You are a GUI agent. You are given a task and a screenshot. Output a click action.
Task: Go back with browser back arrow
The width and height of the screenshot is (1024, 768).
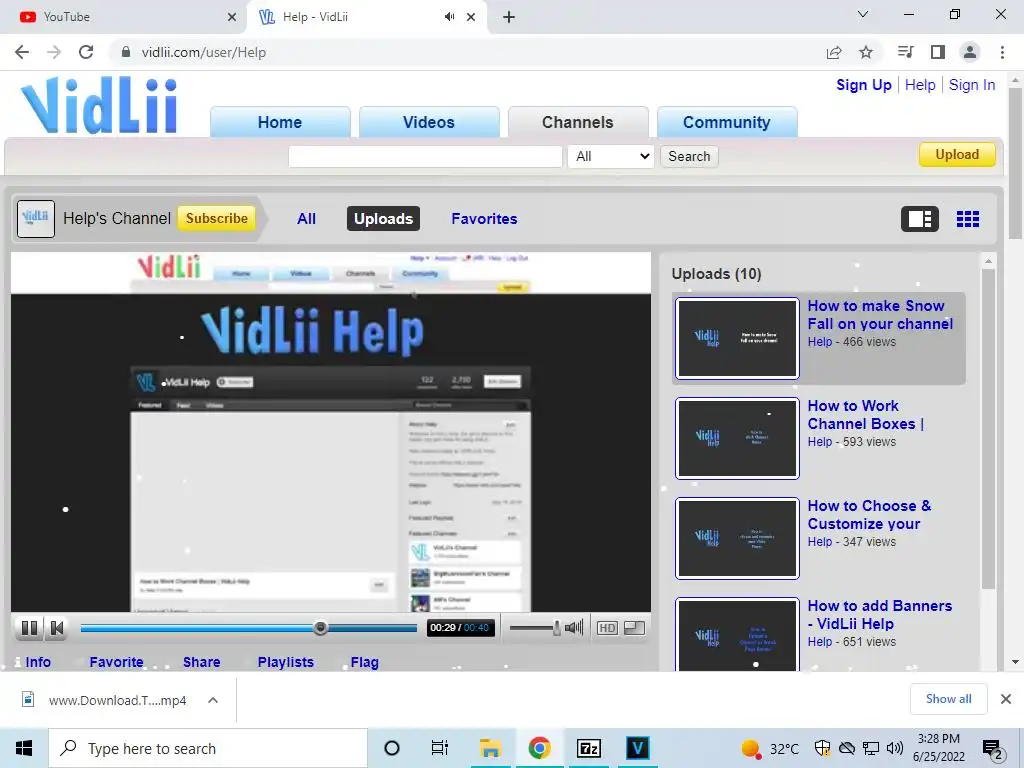(x=22, y=52)
